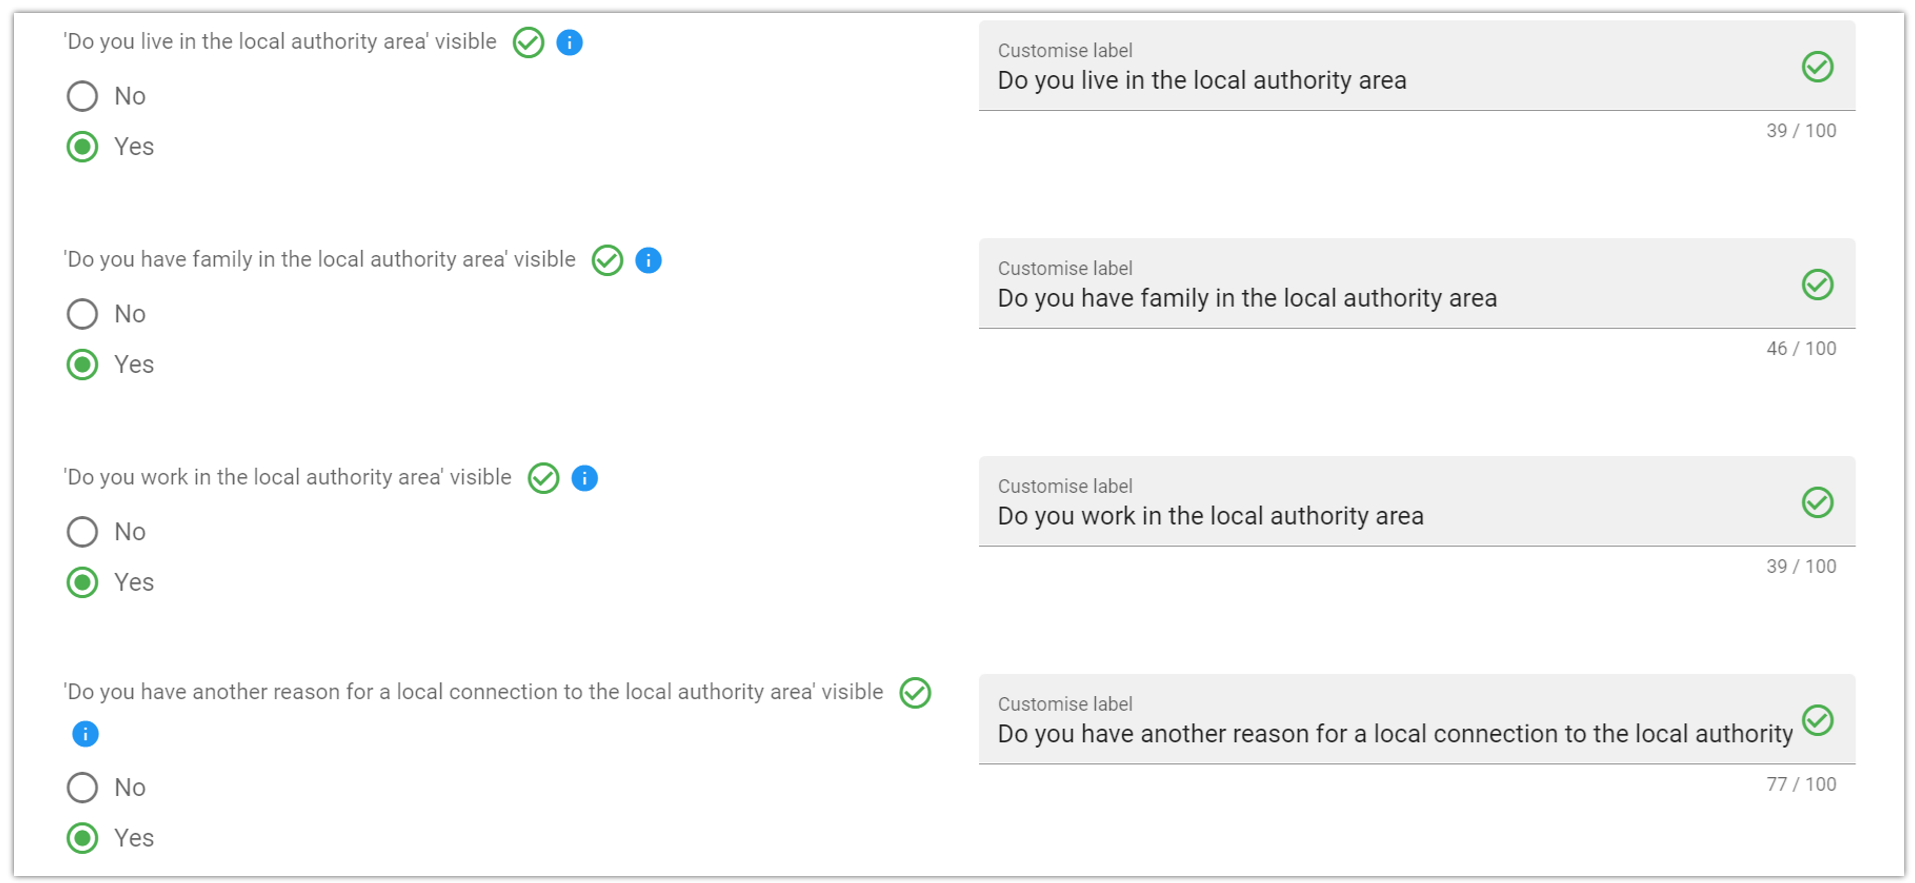Select No for 'have family' visible
Screen dimensions: 1915x883
coord(82,314)
